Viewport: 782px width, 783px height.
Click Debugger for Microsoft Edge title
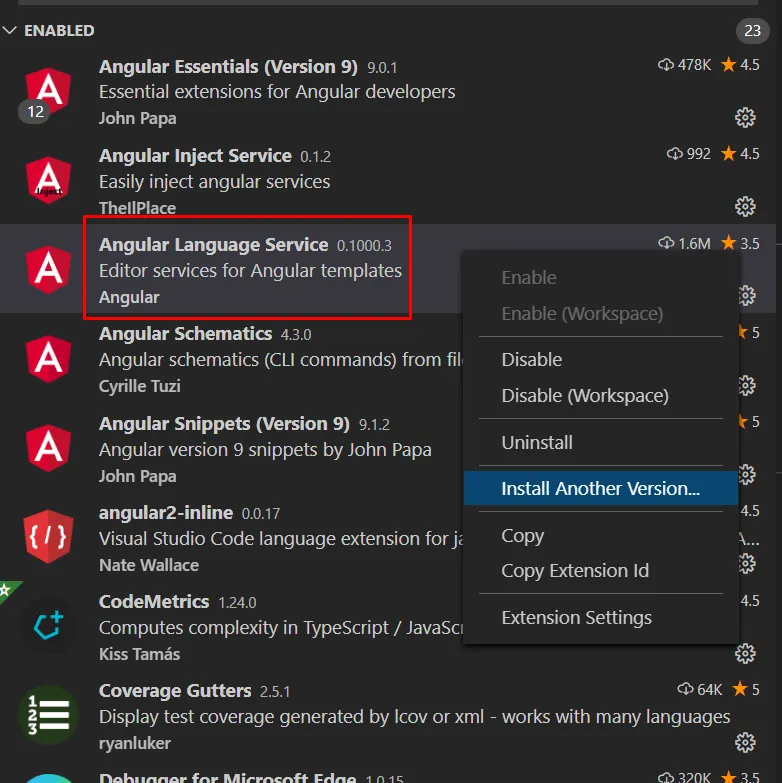coord(228,778)
